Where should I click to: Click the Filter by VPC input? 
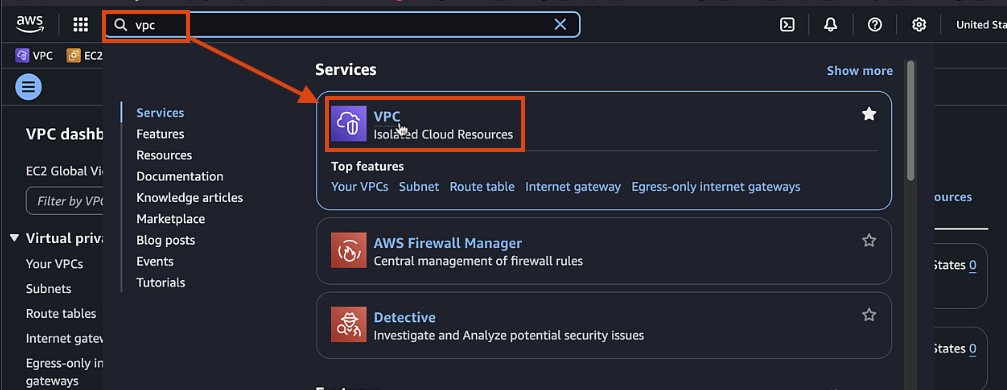(x=65, y=201)
